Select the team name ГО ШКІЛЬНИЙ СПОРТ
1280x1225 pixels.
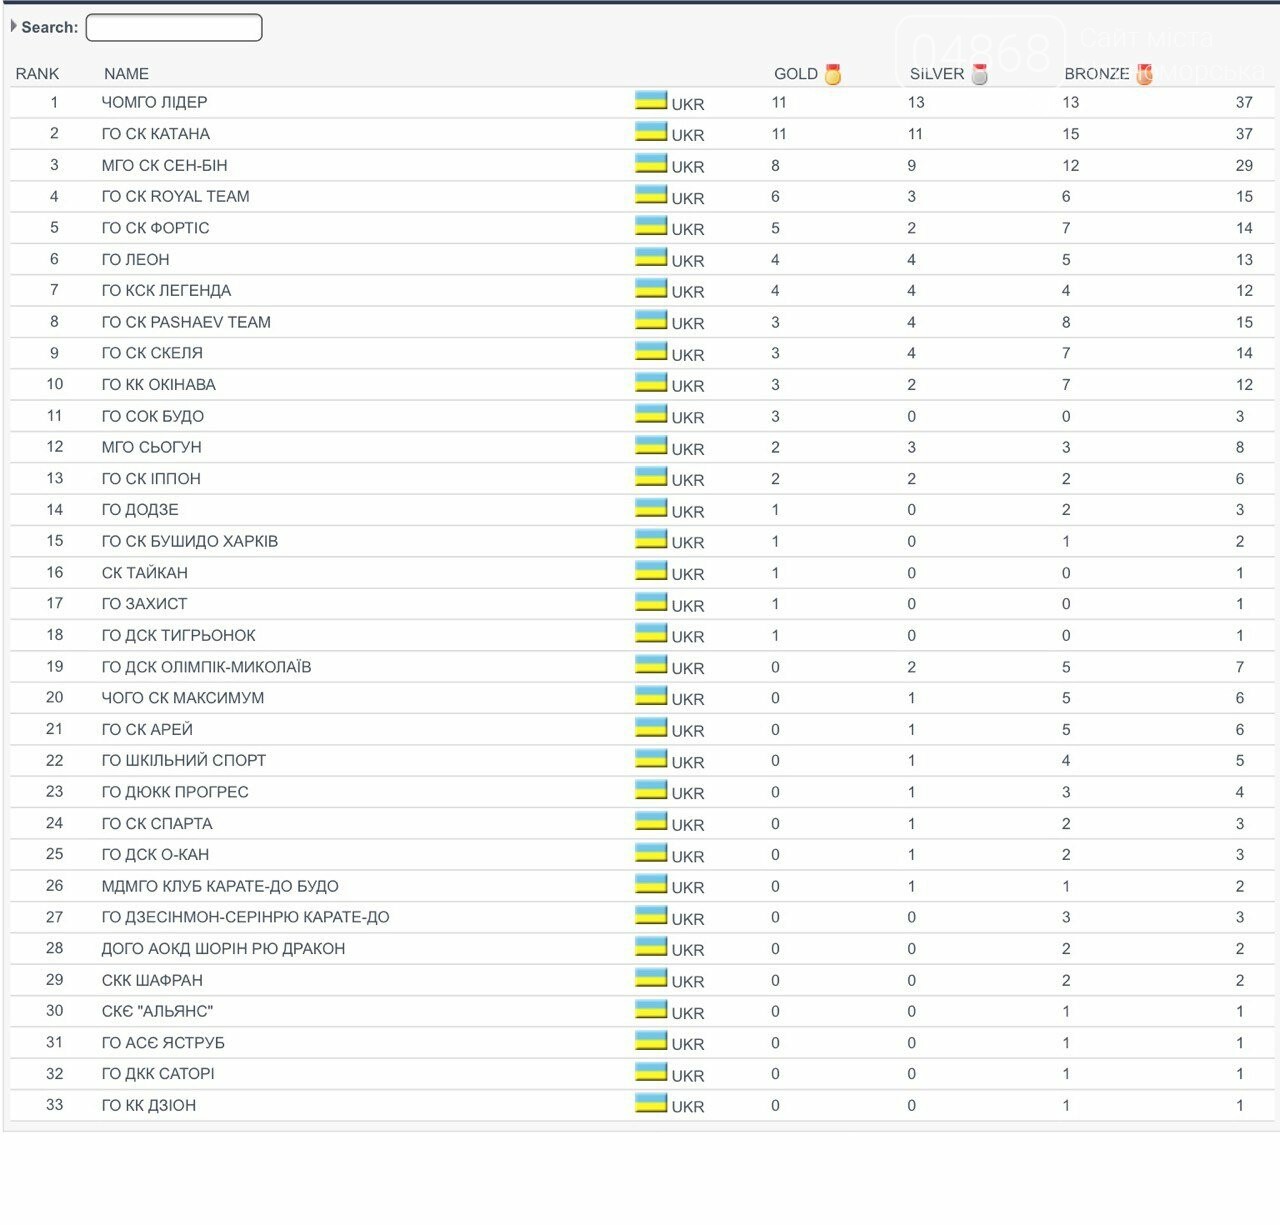point(184,760)
